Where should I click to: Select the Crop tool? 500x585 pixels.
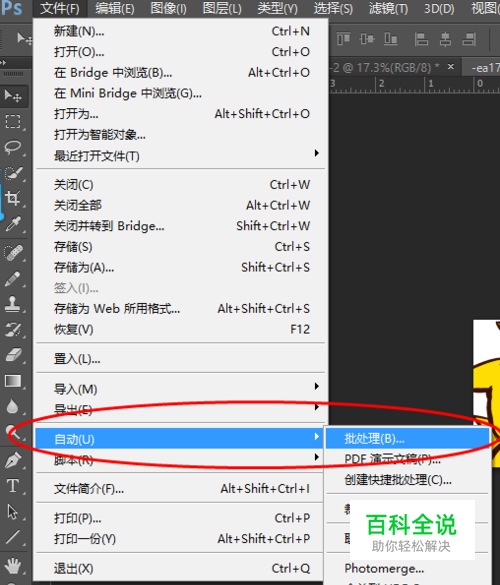[13, 198]
